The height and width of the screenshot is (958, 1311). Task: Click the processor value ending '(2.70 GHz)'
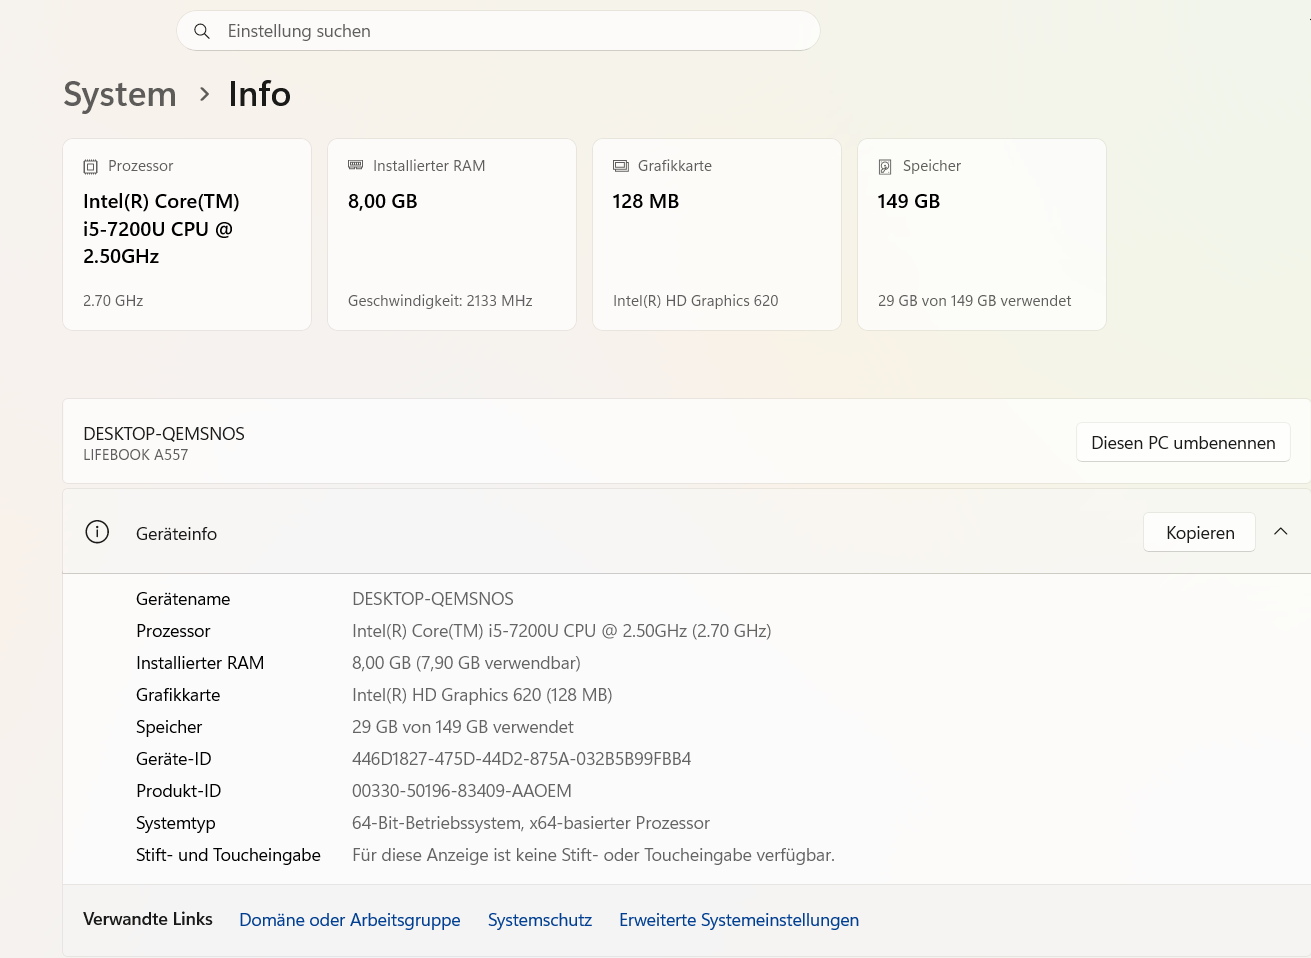coord(562,631)
